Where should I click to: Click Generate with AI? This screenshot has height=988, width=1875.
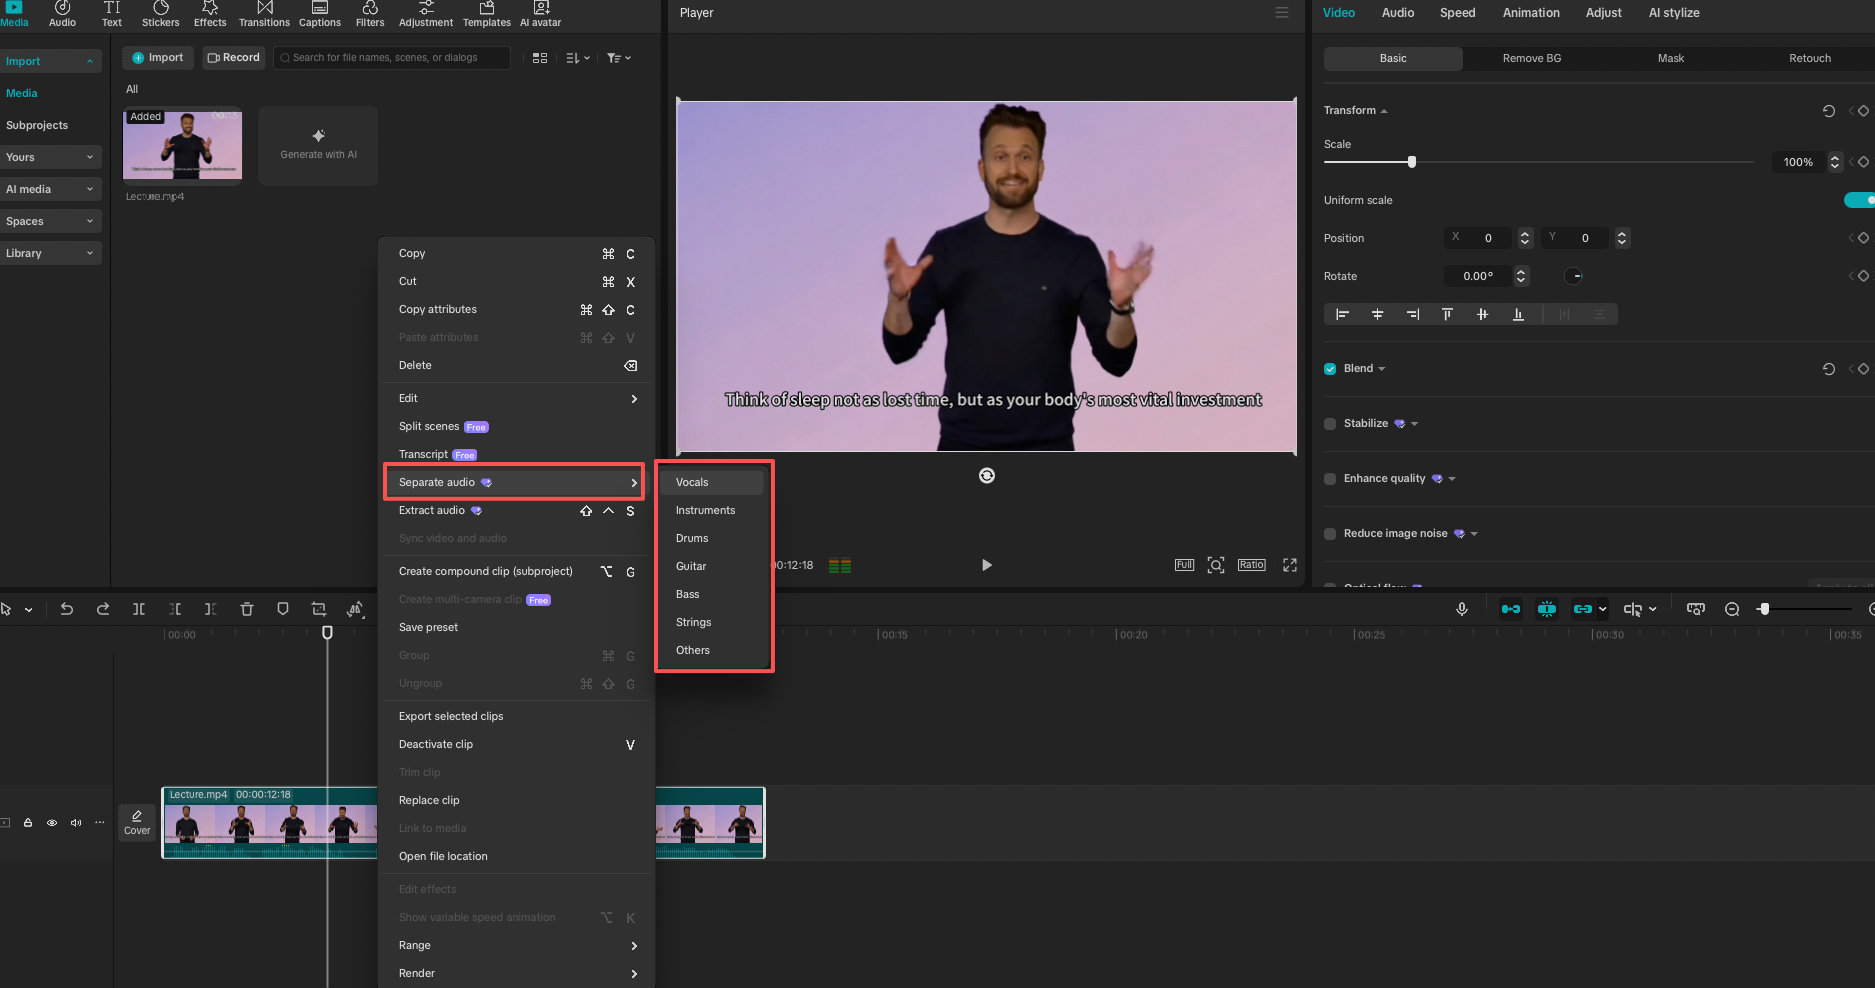coord(317,145)
